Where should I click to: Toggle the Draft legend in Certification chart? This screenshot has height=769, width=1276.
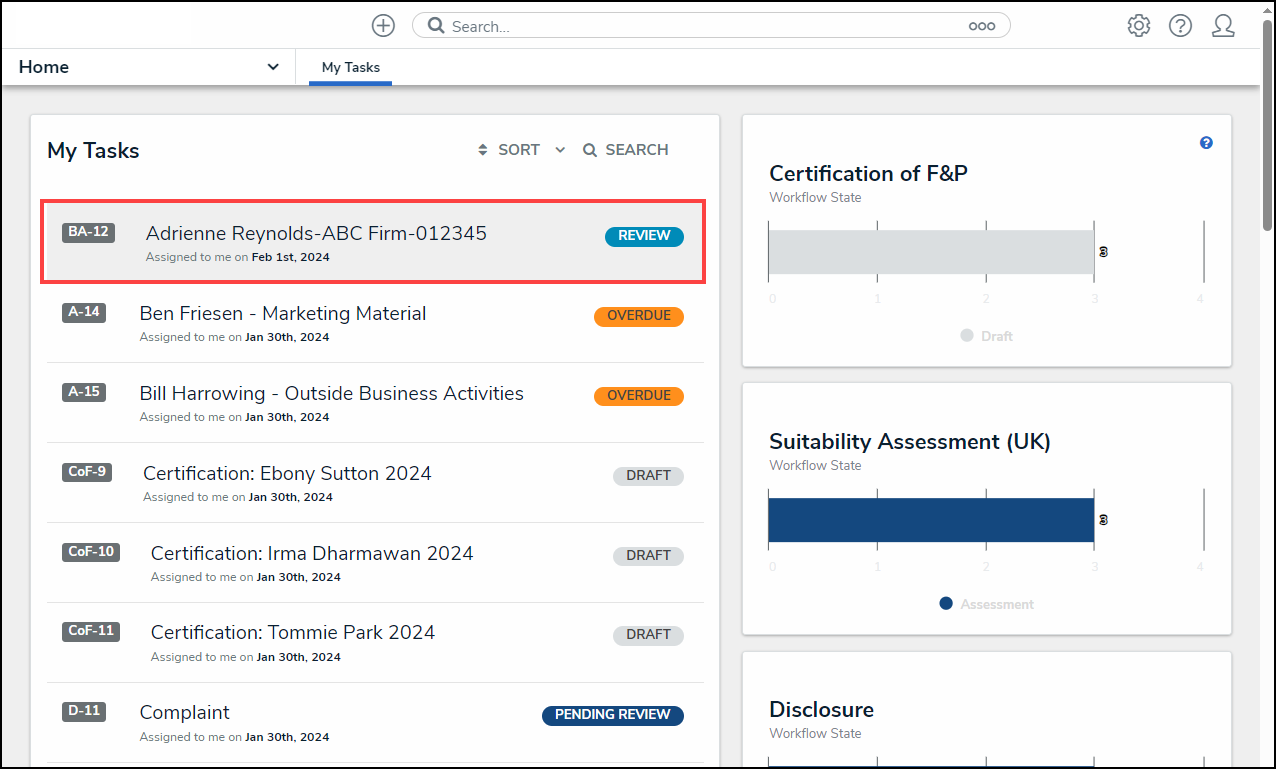point(986,336)
